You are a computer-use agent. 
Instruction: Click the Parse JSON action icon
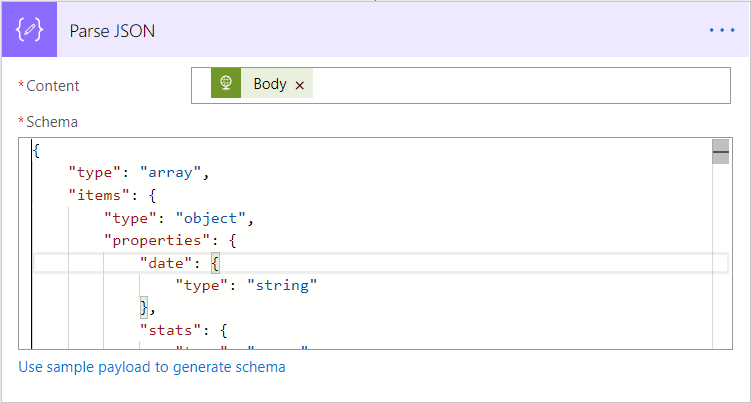[29, 30]
